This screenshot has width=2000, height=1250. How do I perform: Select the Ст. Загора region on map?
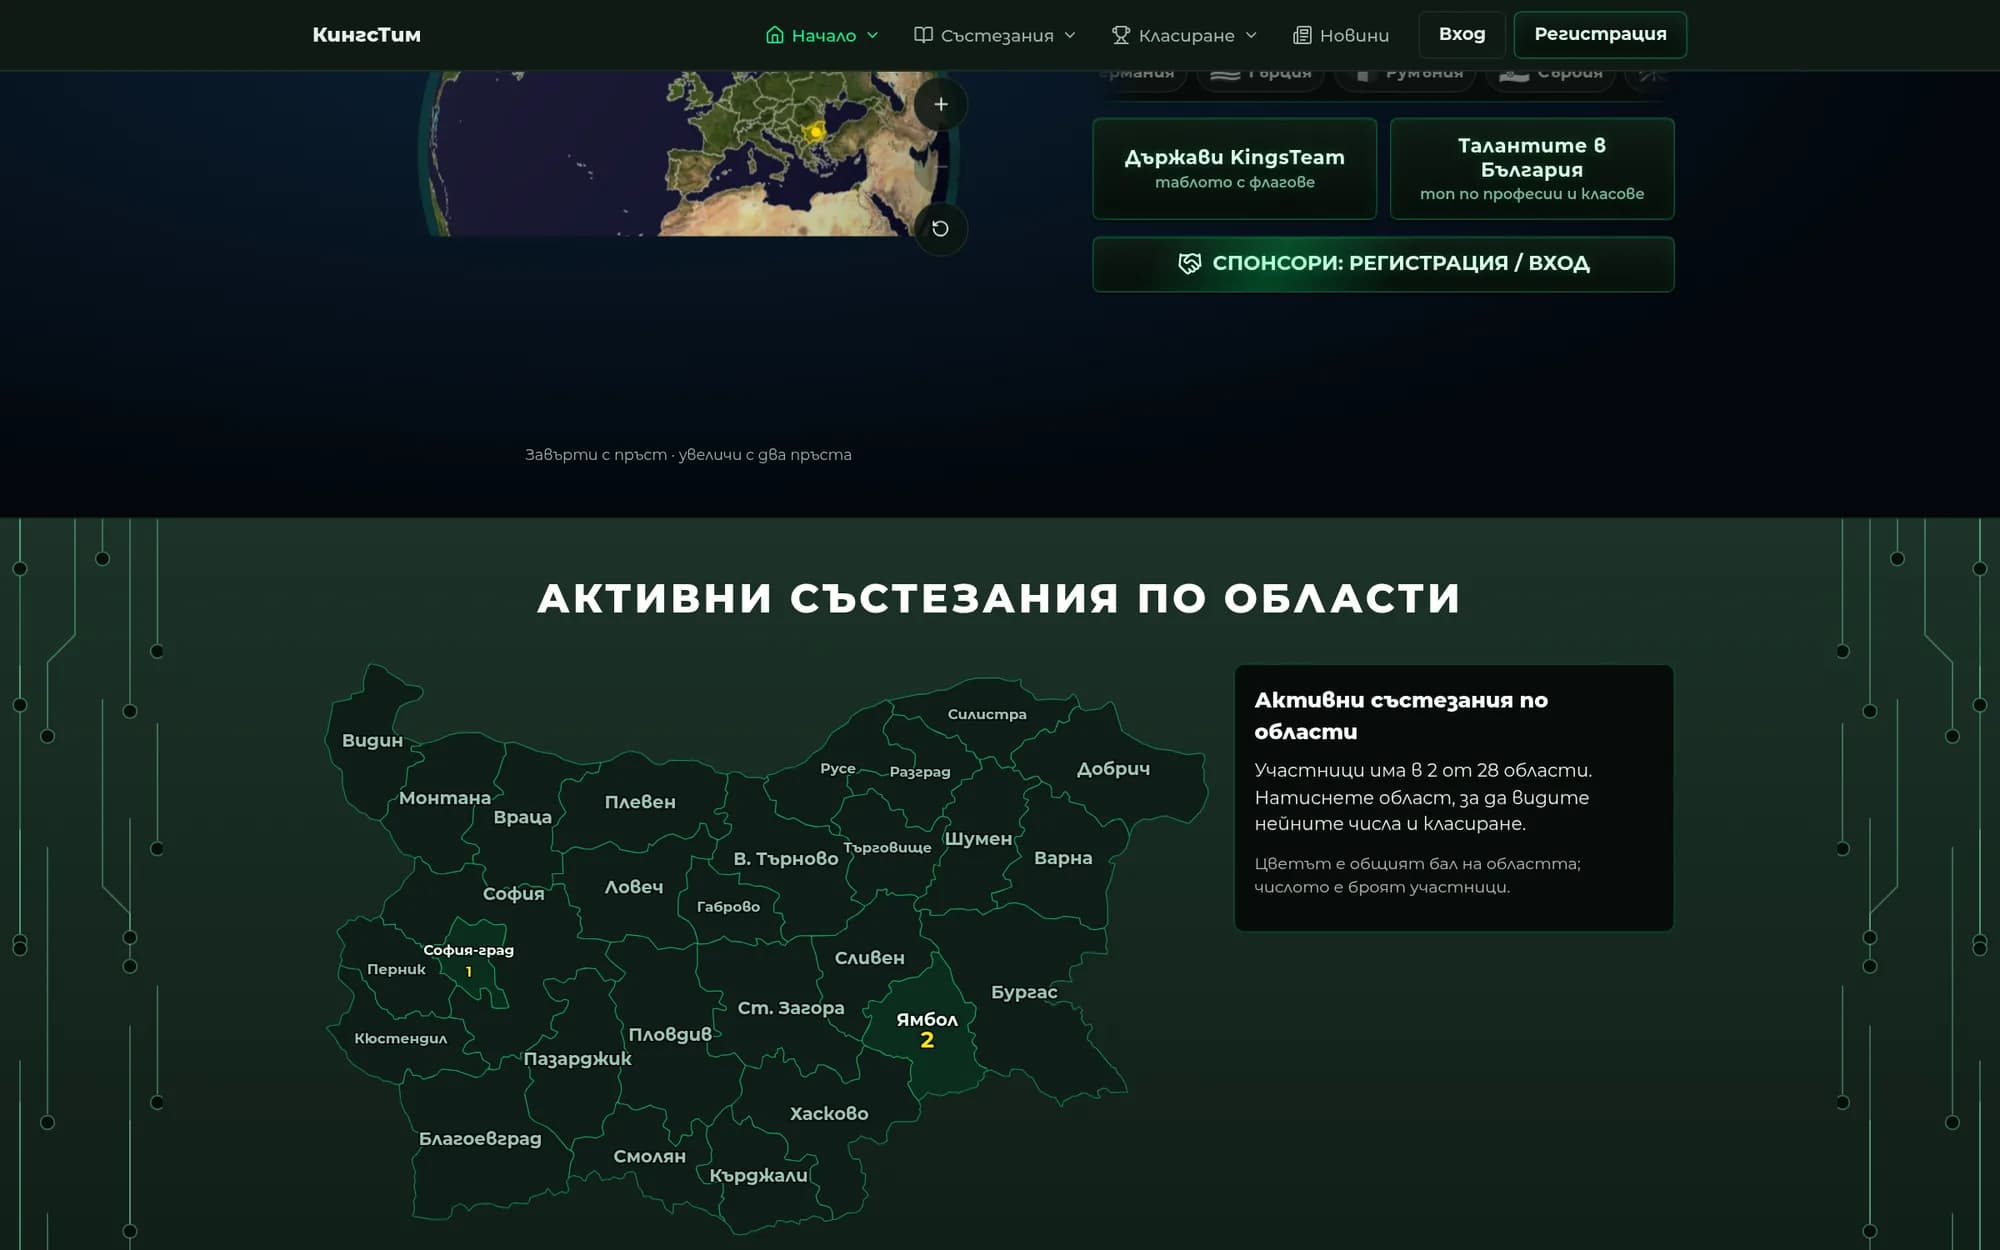coord(791,1008)
